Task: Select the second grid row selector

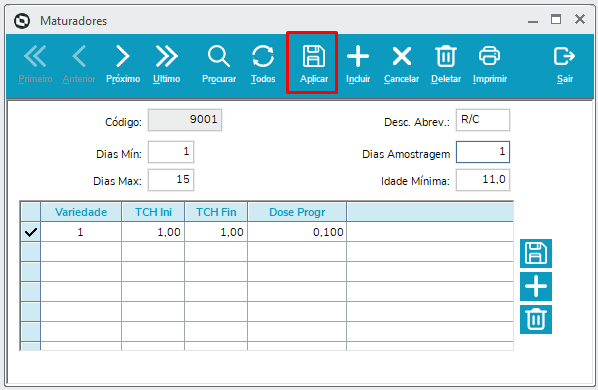Action: point(31,252)
